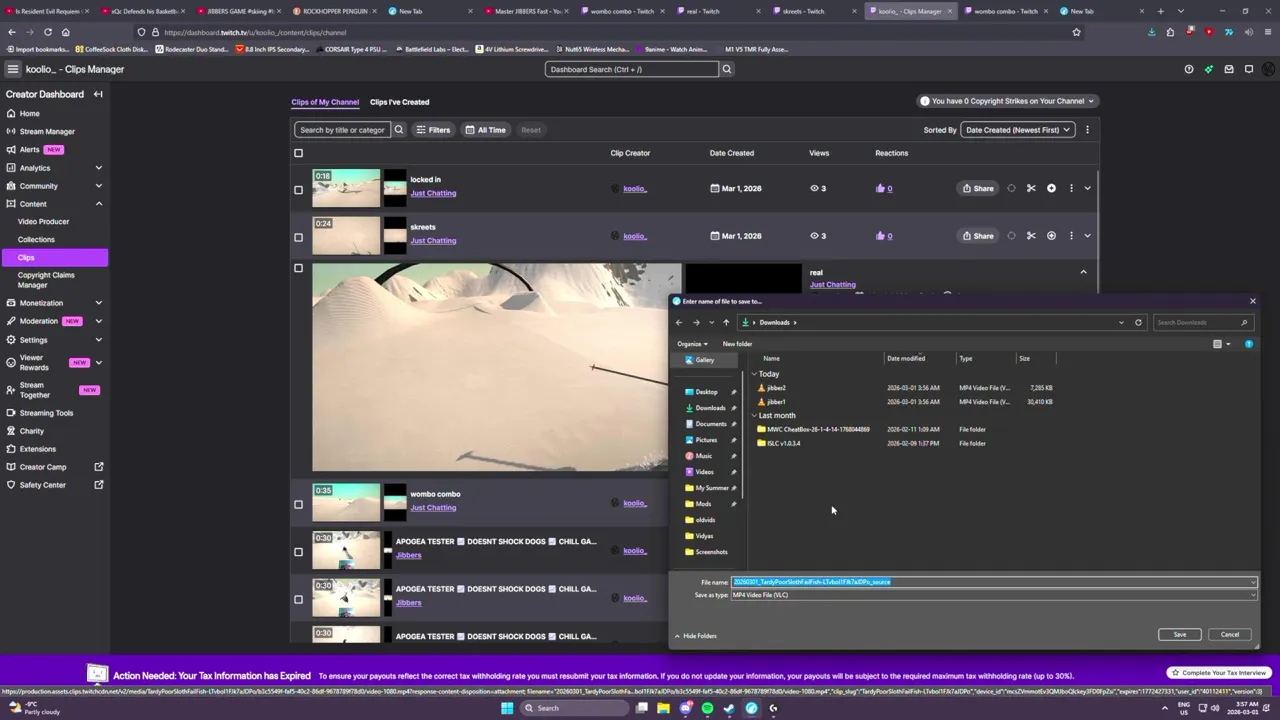The image size is (1280, 720).
Task: Go back in Save dialog navigation
Action: tap(679, 322)
